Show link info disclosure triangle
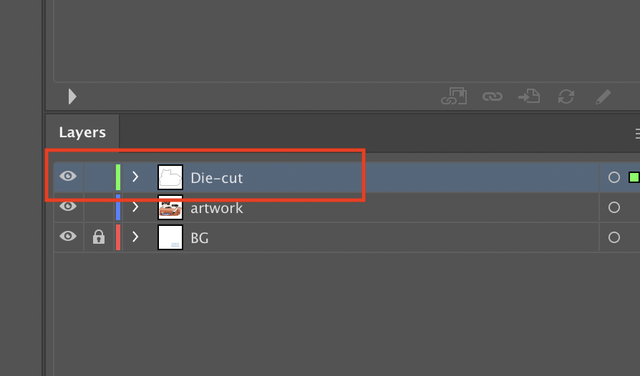Image resolution: width=640 pixels, height=376 pixels. (72, 97)
